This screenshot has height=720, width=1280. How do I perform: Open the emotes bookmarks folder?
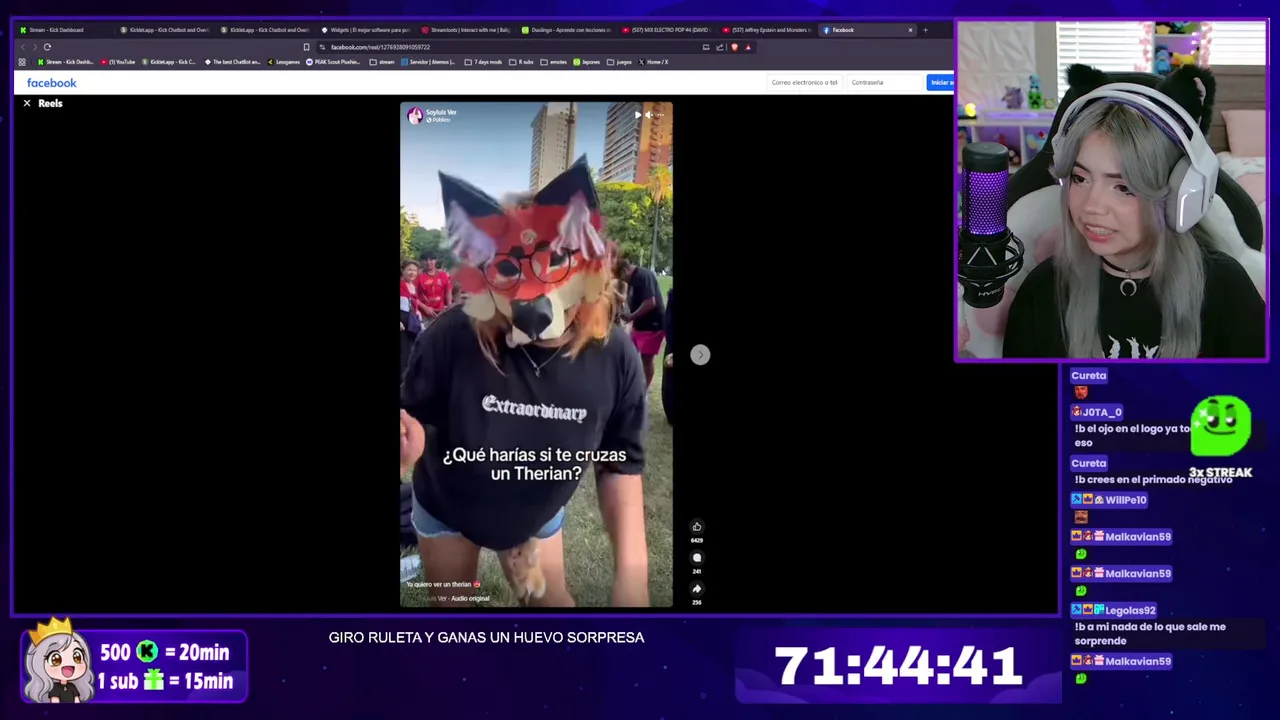click(x=555, y=62)
